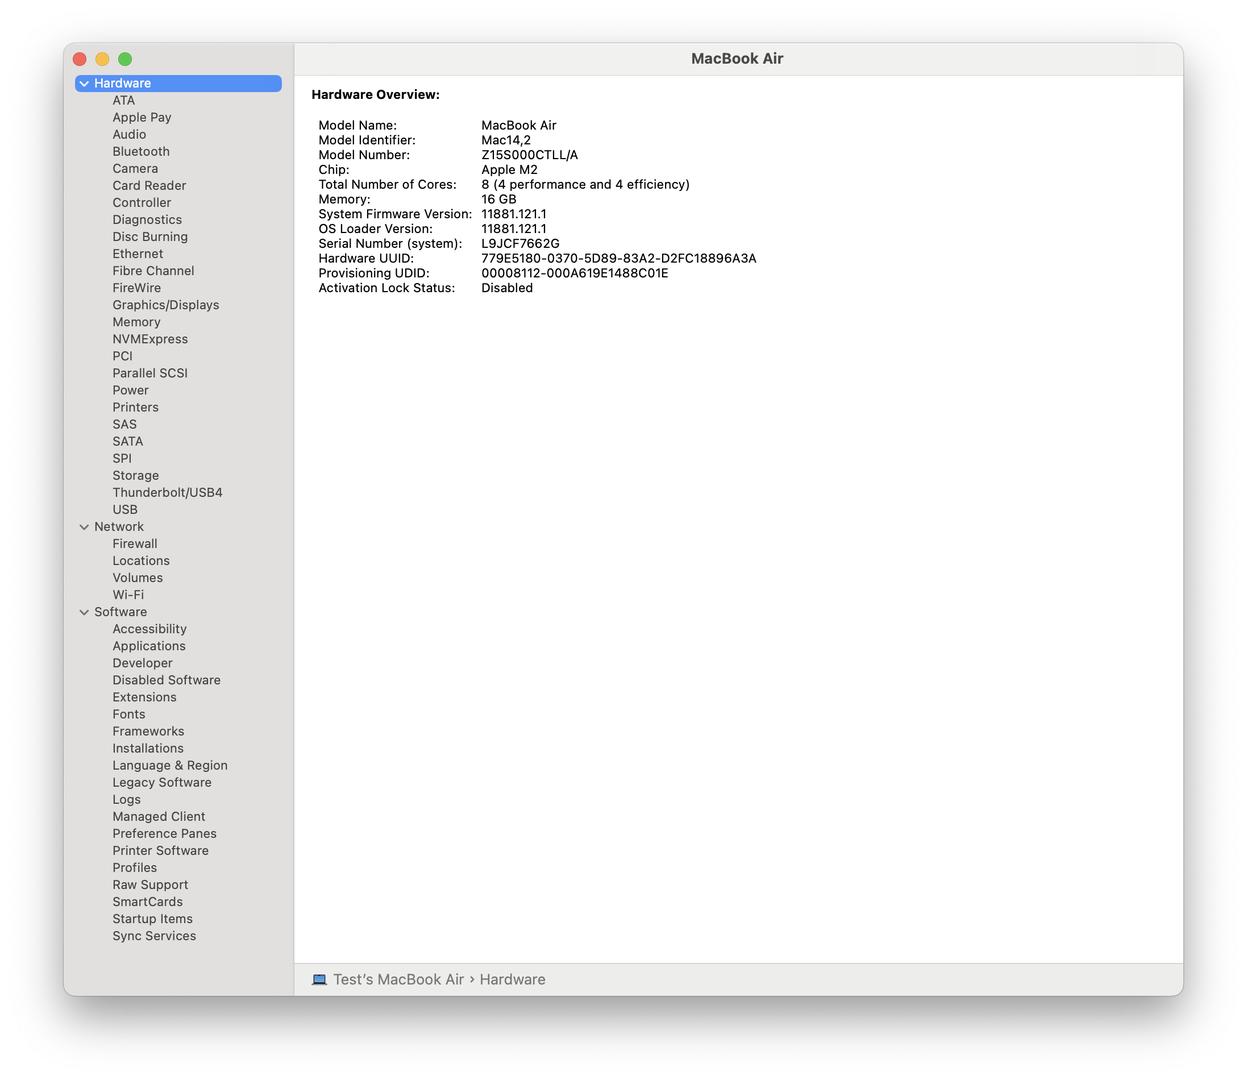
Task: Select SAS in the sidebar
Action: click(x=124, y=425)
